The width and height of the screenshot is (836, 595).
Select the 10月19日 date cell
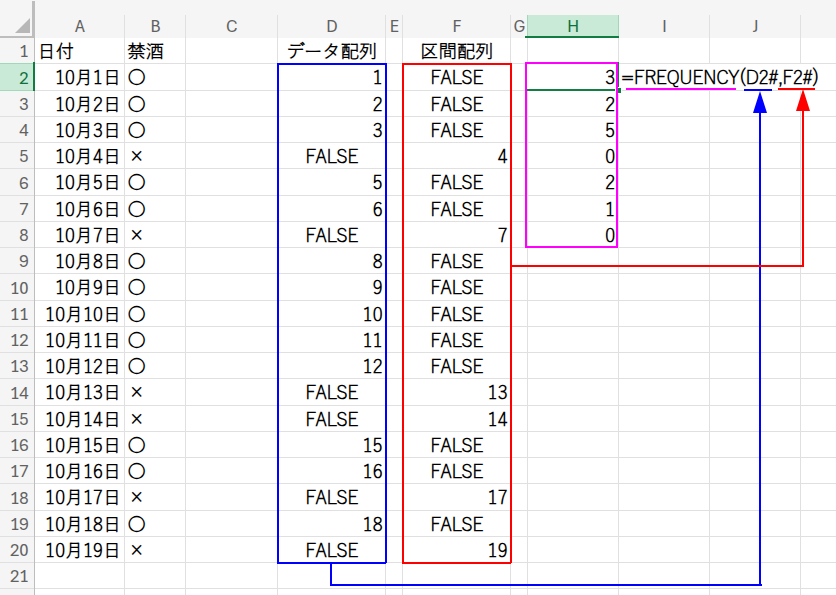point(80,550)
